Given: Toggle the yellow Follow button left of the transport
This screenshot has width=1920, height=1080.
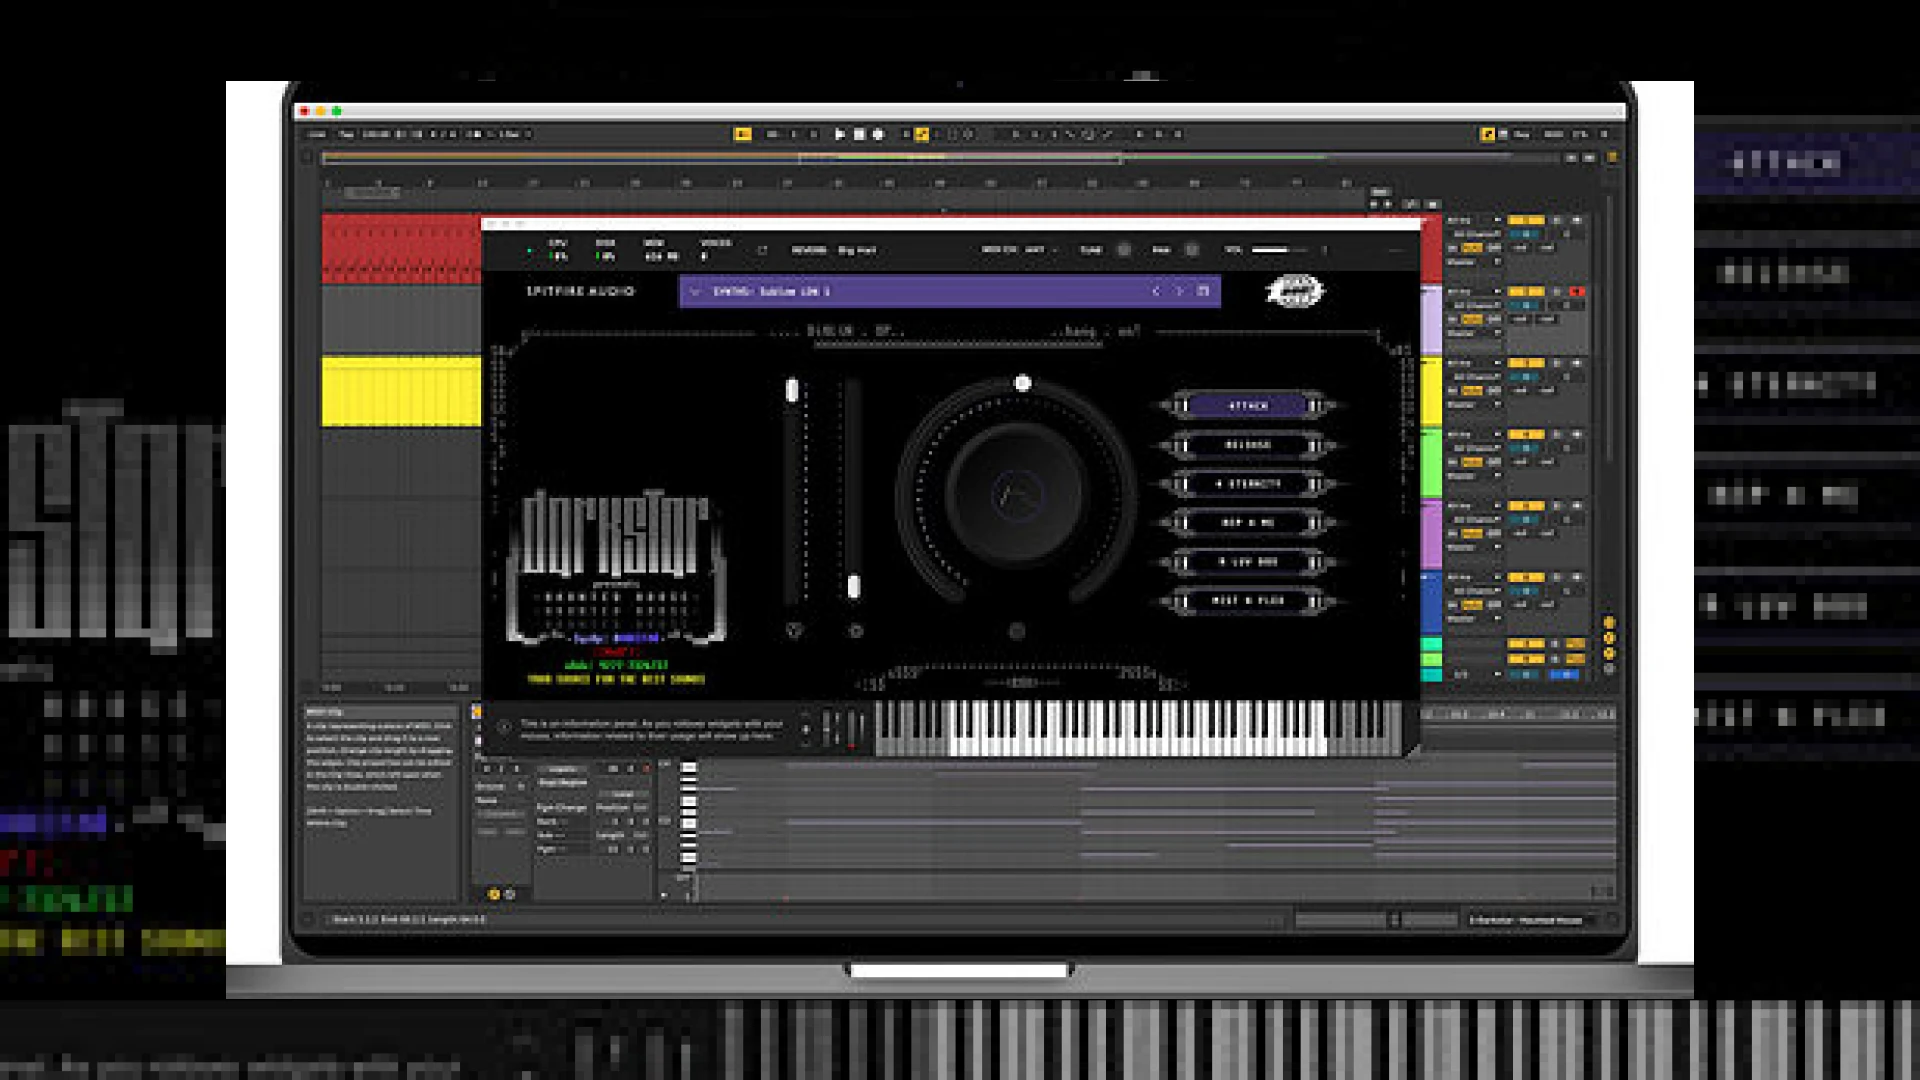Looking at the screenshot, I should tap(742, 134).
